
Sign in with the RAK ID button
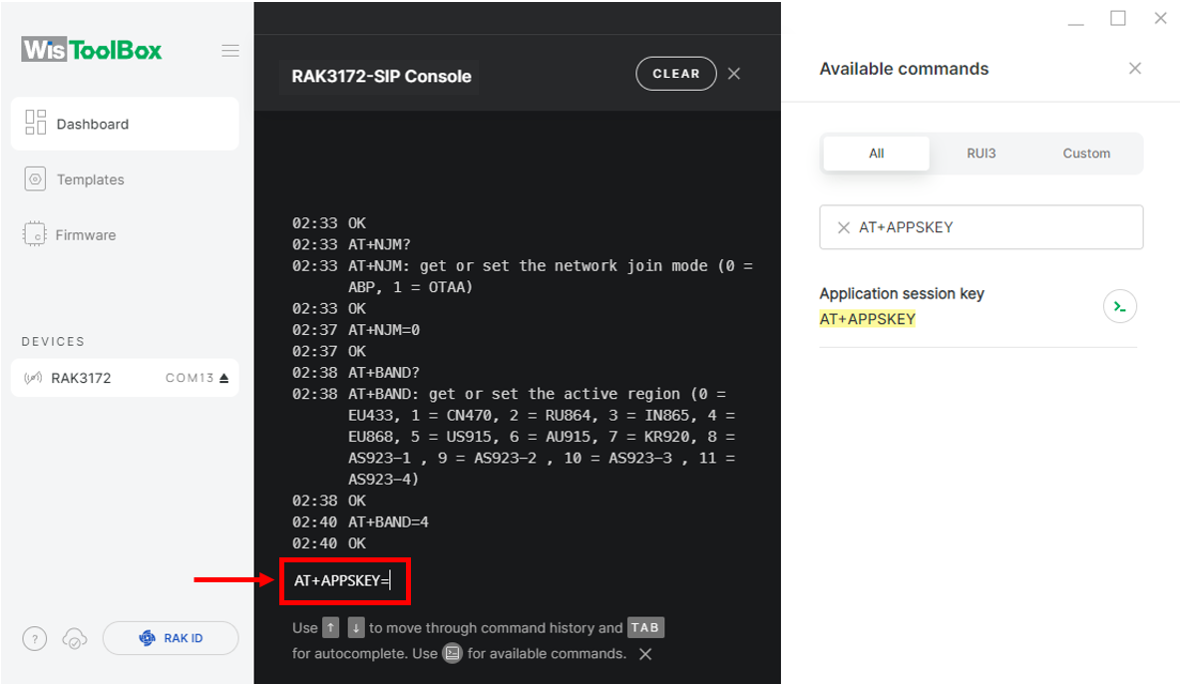pos(171,638)
